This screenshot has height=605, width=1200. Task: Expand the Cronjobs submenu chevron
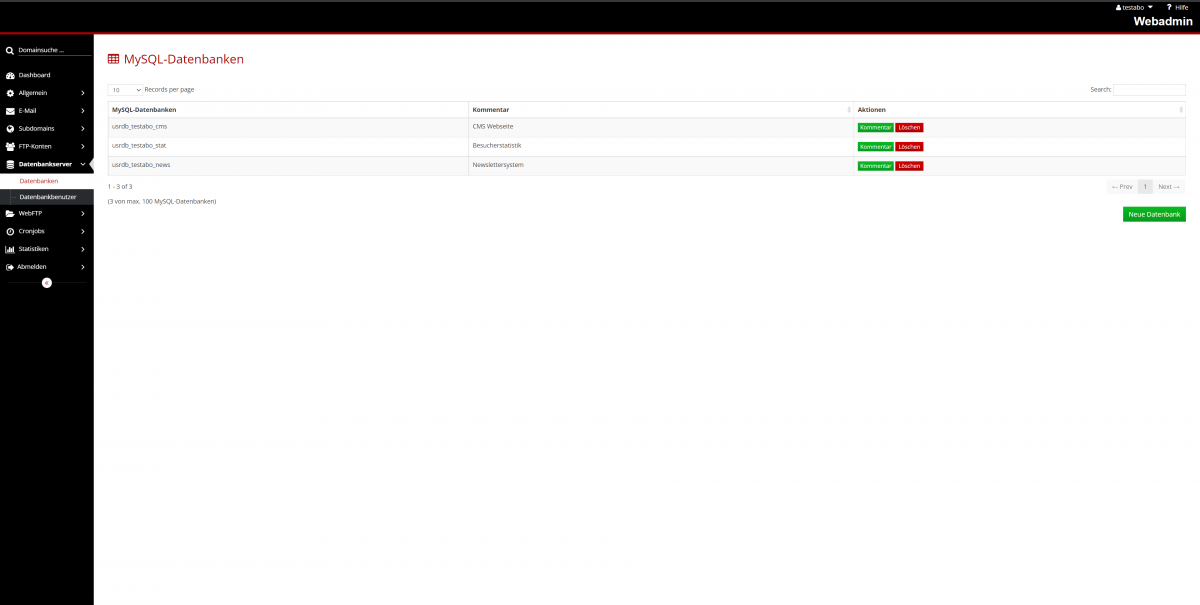(x=83, y=231)
